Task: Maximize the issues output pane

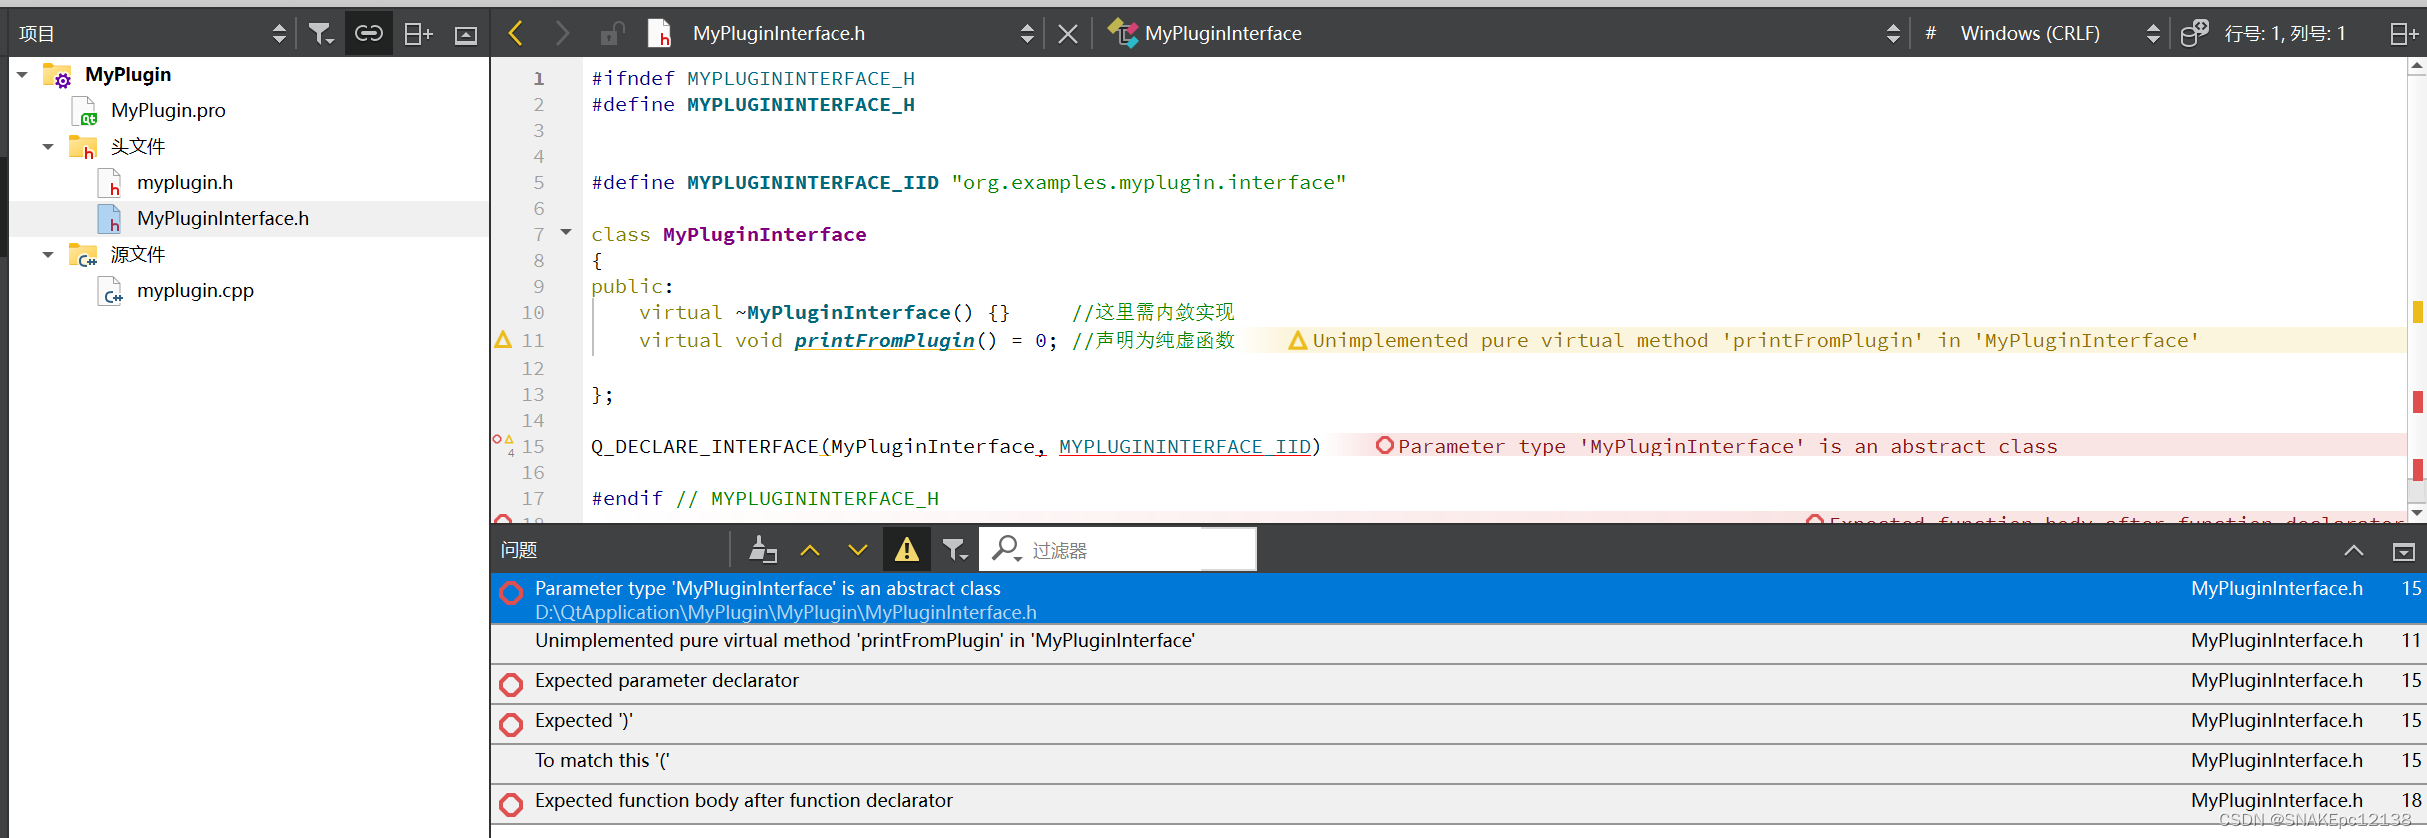Action: tap(2354, 551)
